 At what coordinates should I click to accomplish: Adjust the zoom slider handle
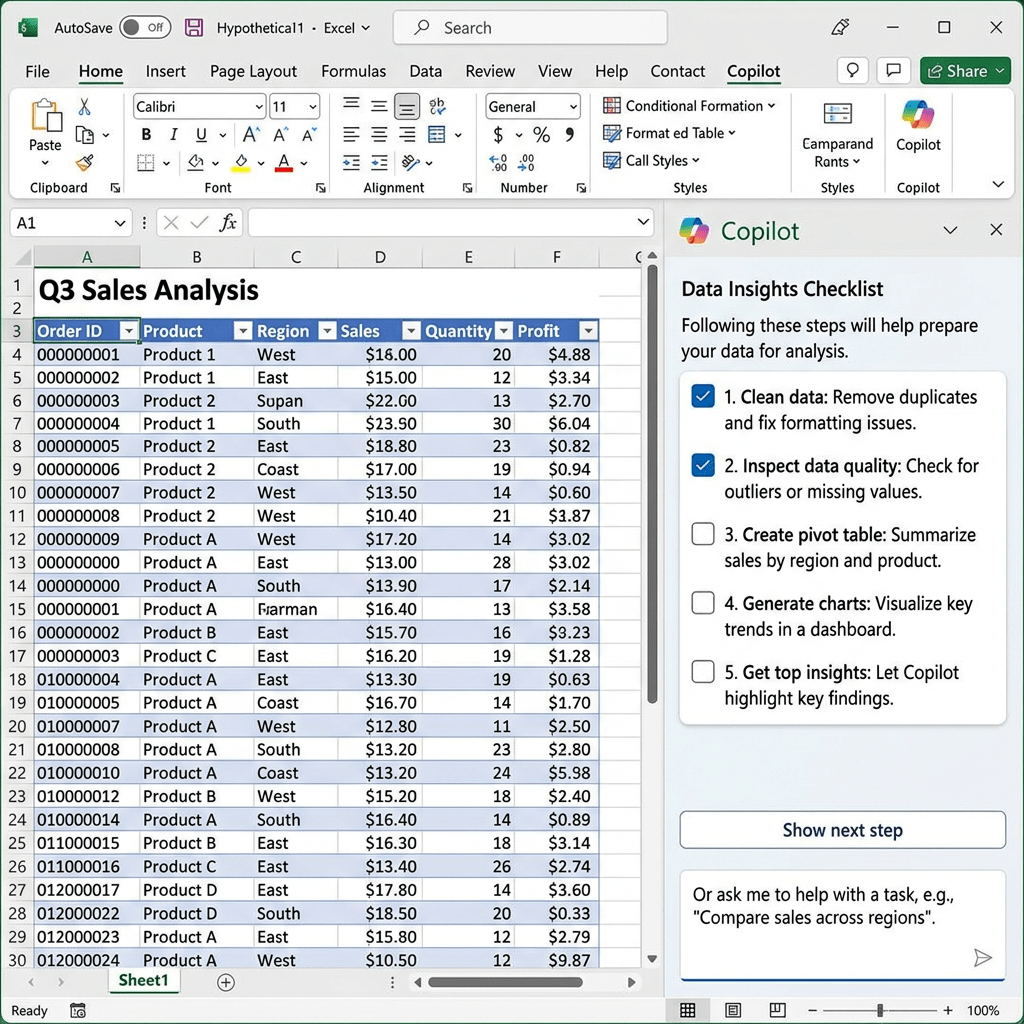coord(880,1010)
